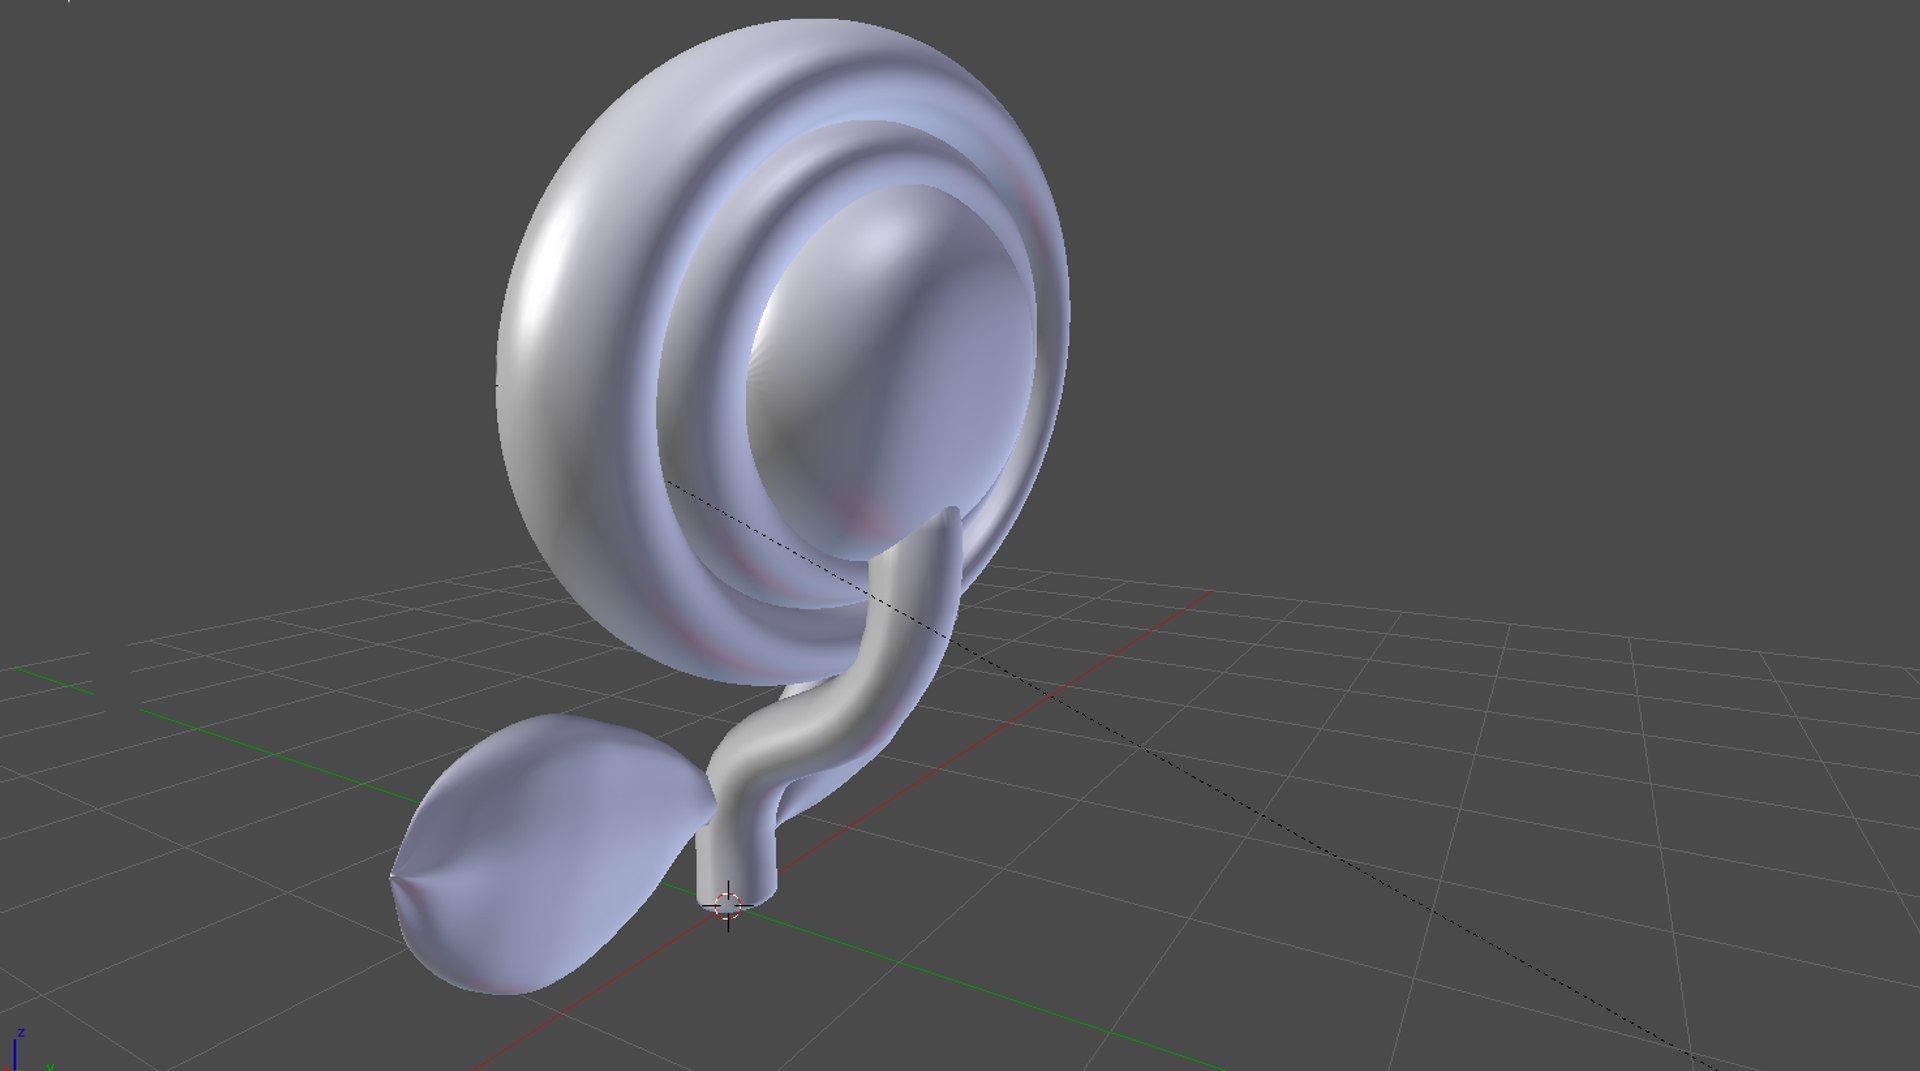The image size is (1920, 1071).
Task: Click the 3D cursor crosshair at the origin
Action: point(728,906)
